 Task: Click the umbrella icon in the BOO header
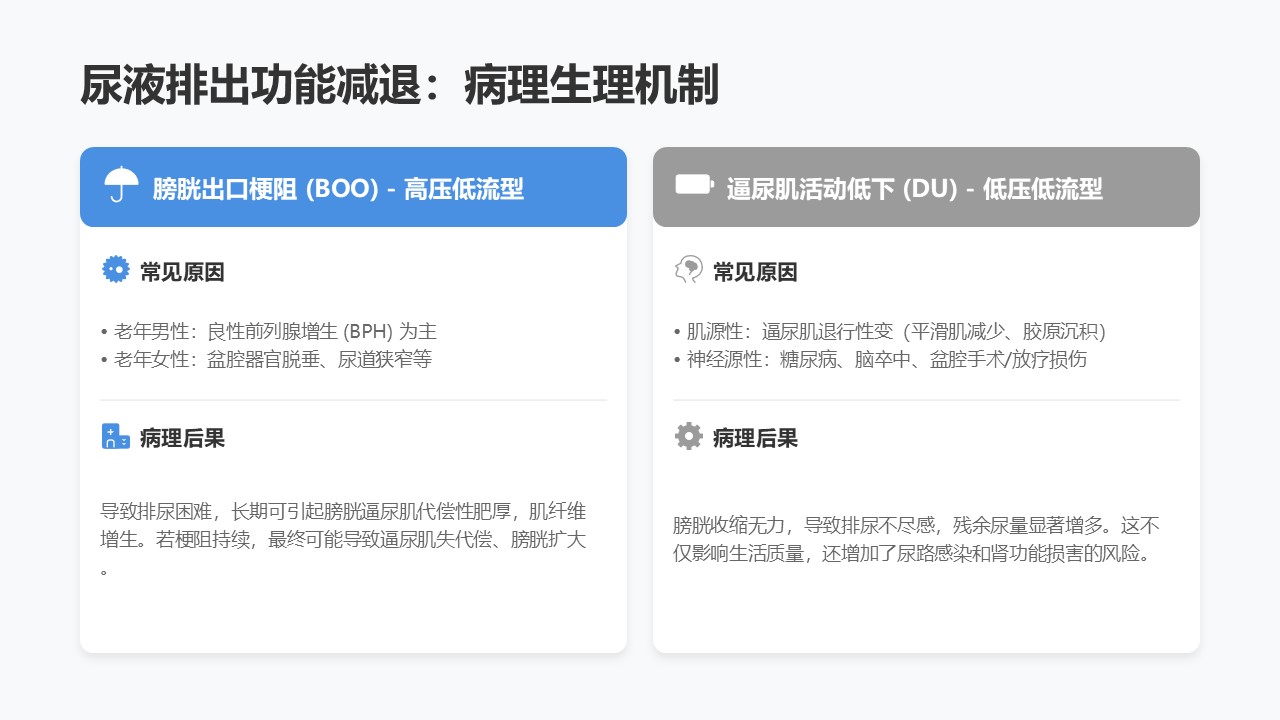tap(121, 186)
